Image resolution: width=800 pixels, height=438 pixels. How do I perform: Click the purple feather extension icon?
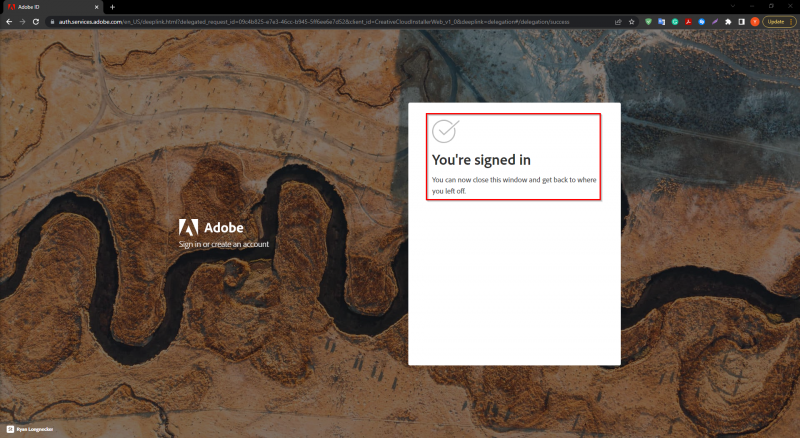715,22
